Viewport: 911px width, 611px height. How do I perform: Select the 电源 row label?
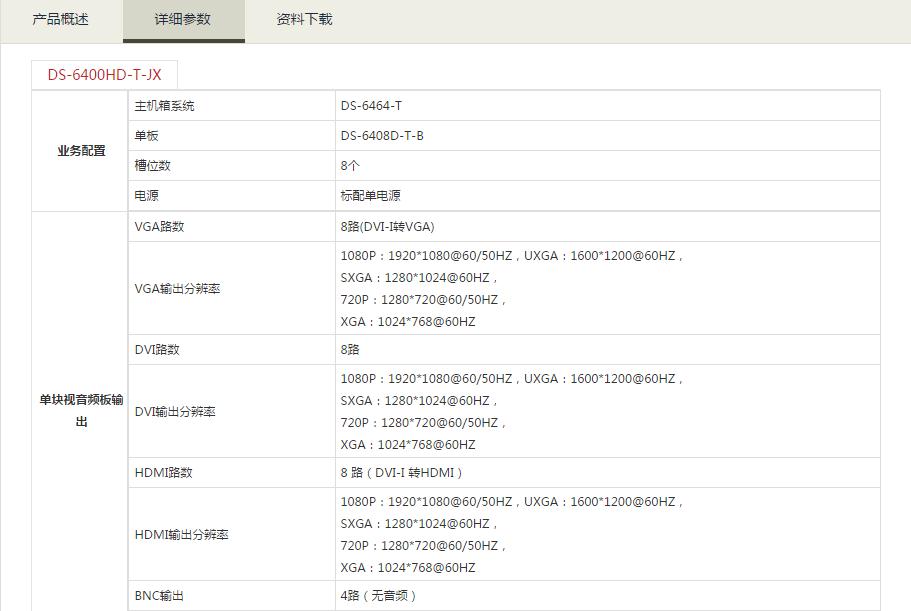click(146, 196)
